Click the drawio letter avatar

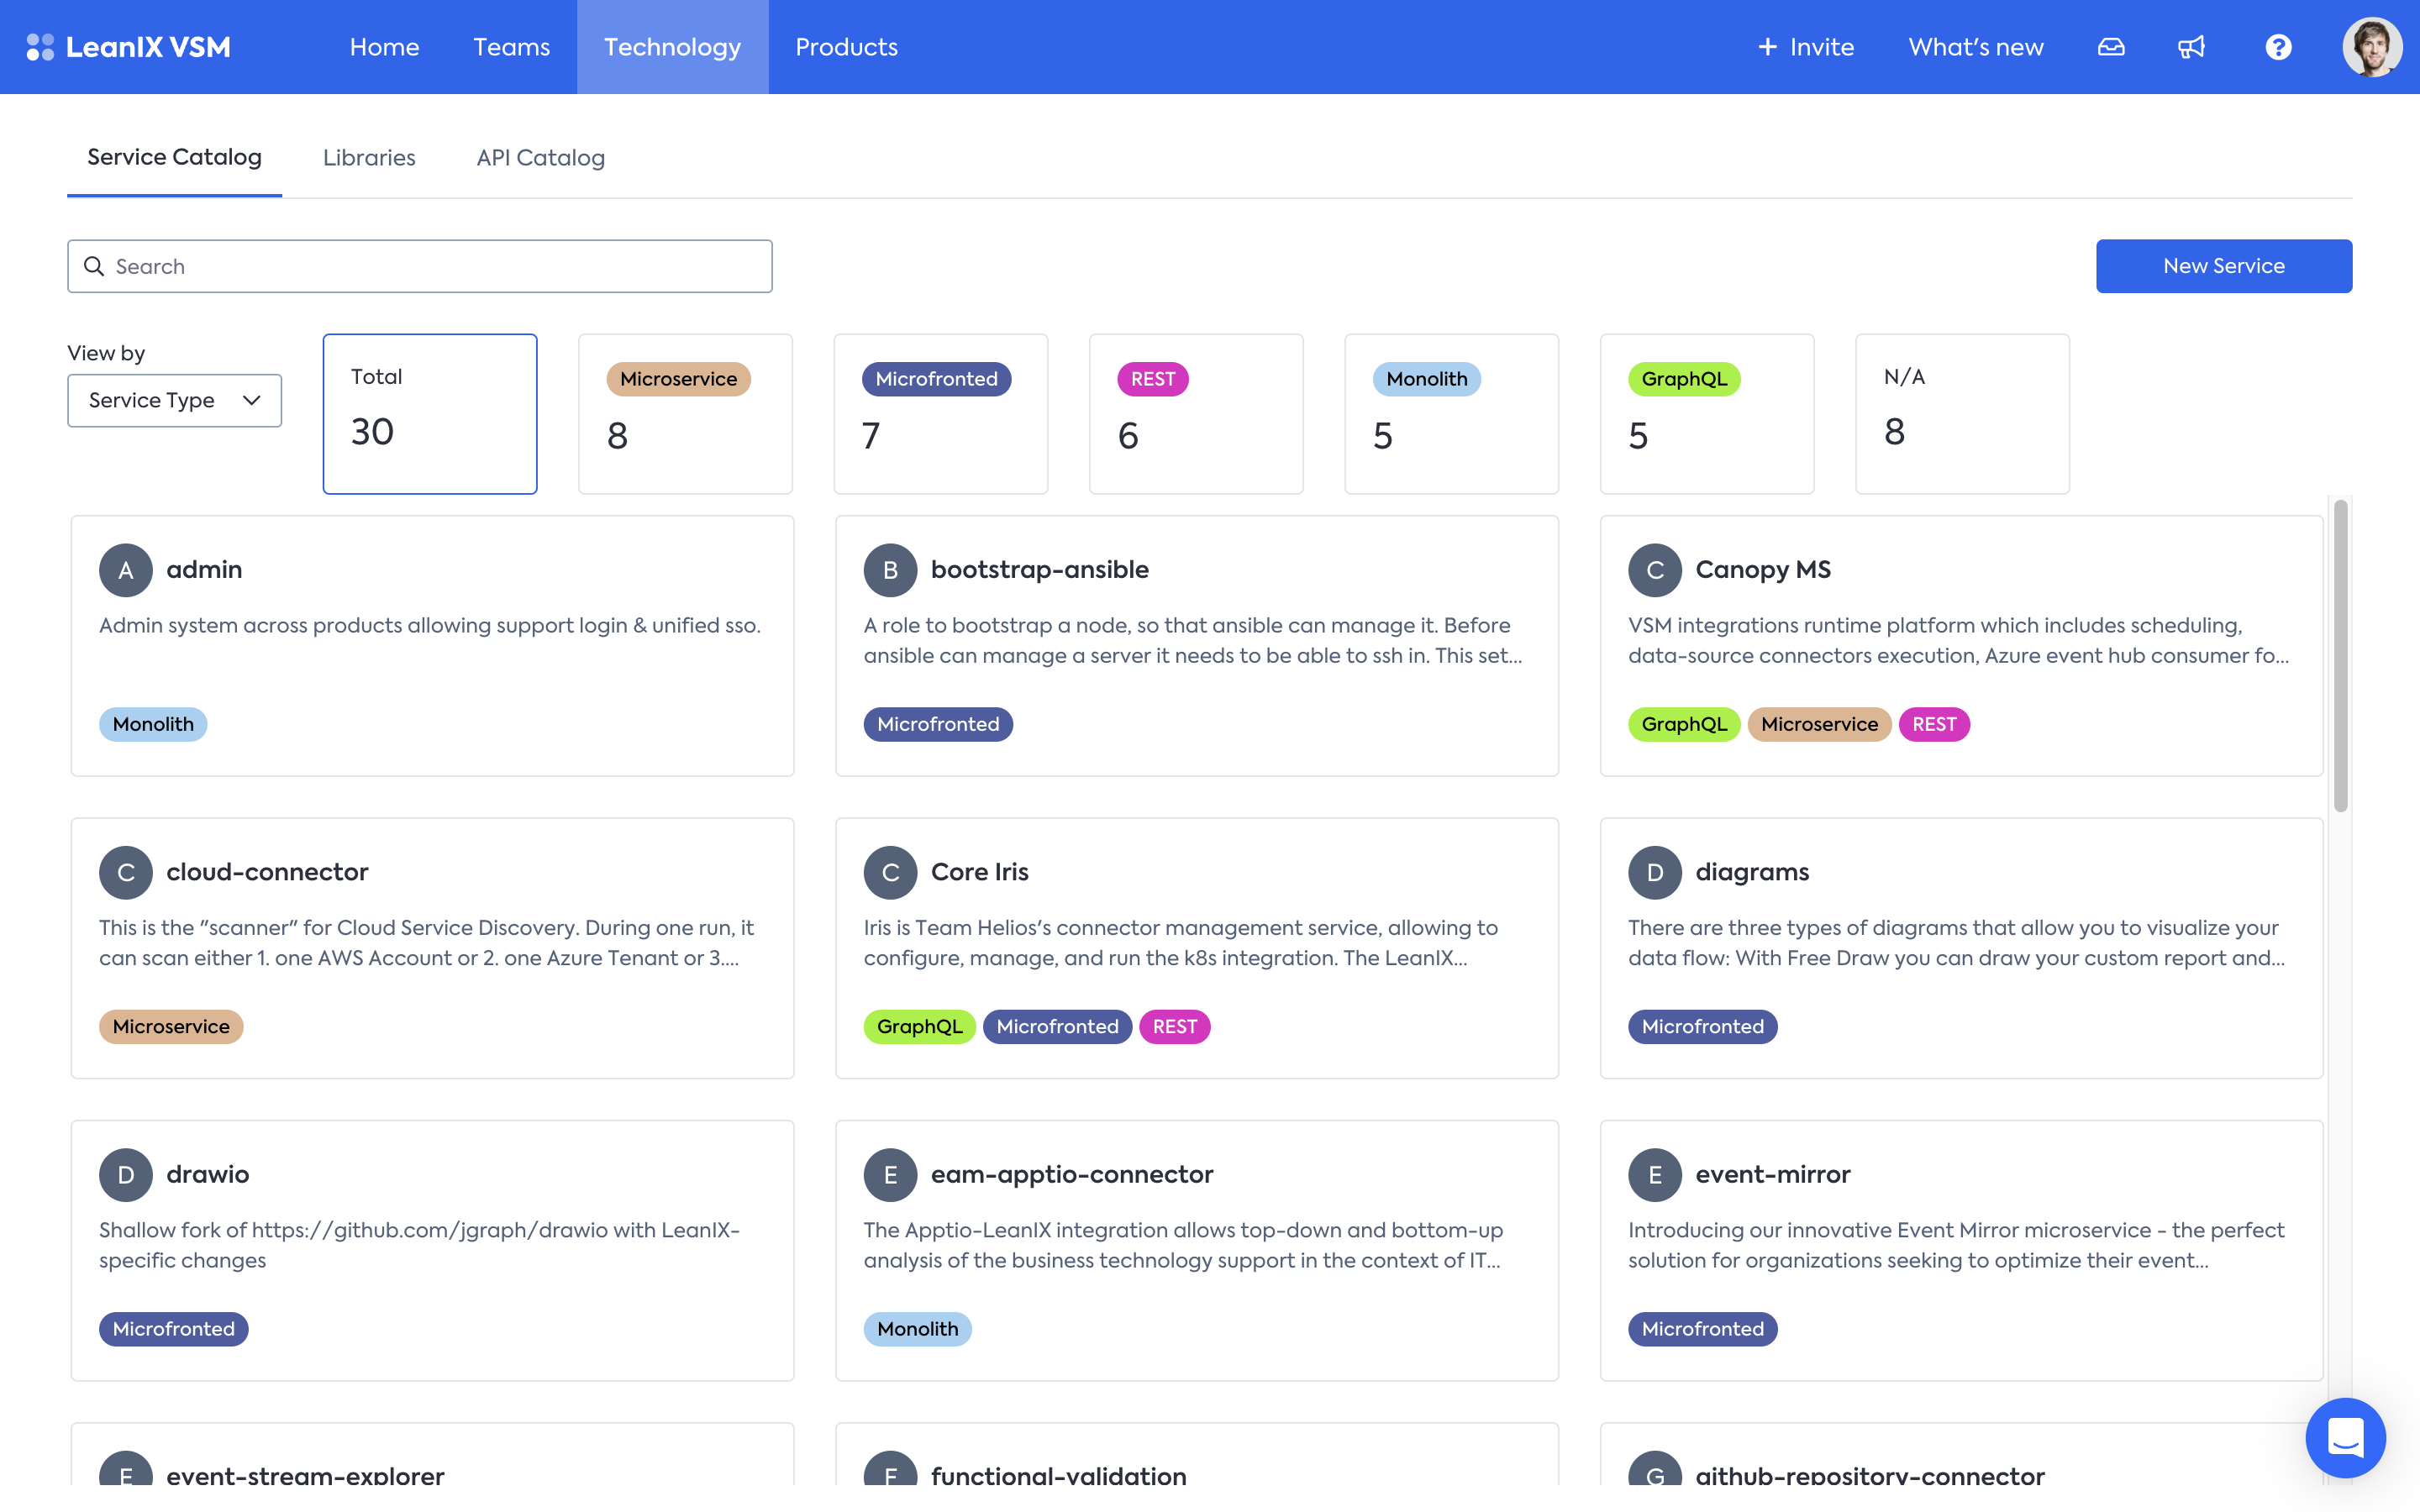126,1175
